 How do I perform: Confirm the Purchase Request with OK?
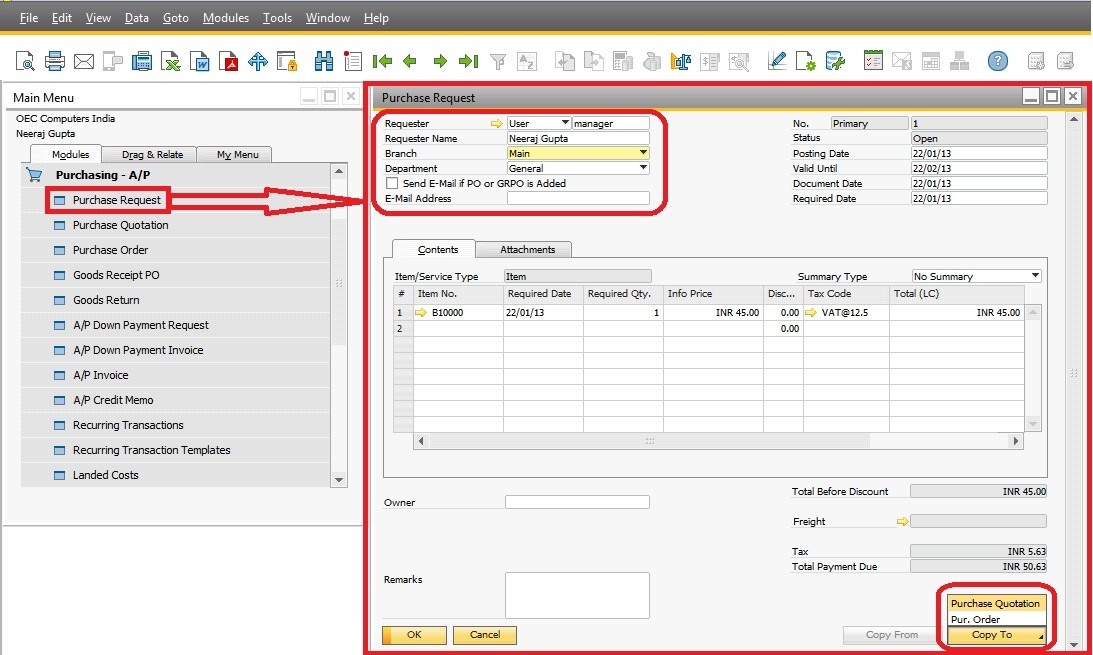[x=413, y=635]
